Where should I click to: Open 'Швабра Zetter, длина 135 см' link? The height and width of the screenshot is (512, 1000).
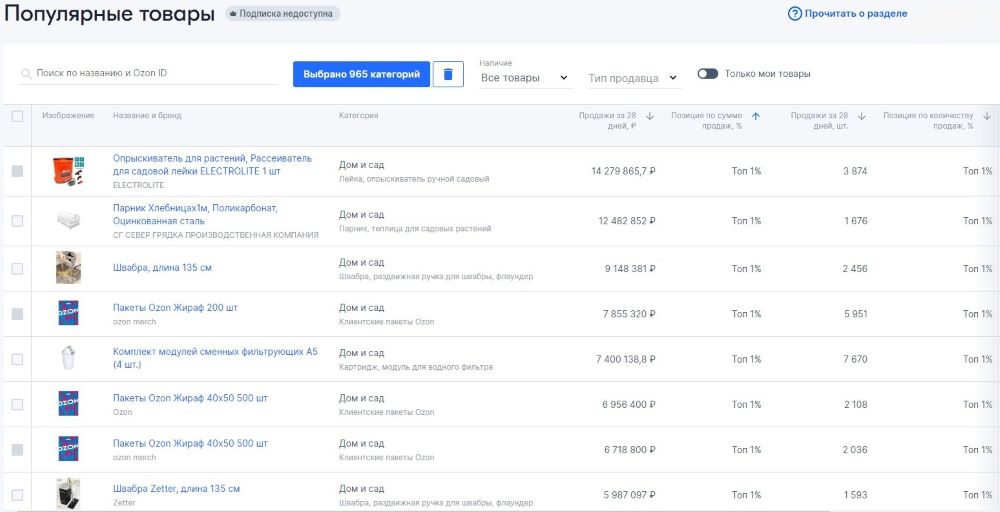[176, 489]
